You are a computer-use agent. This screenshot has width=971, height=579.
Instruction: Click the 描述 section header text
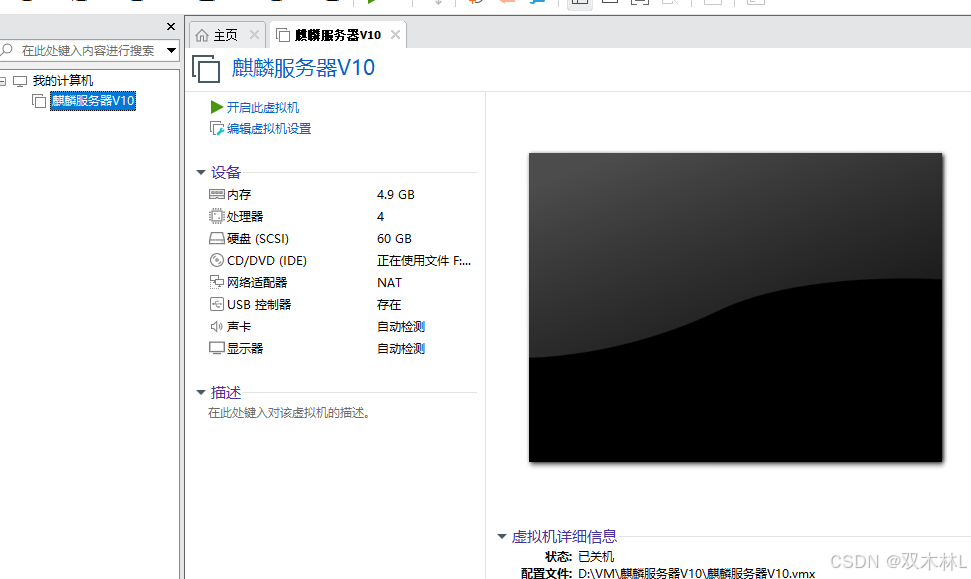tap(225, 392)
